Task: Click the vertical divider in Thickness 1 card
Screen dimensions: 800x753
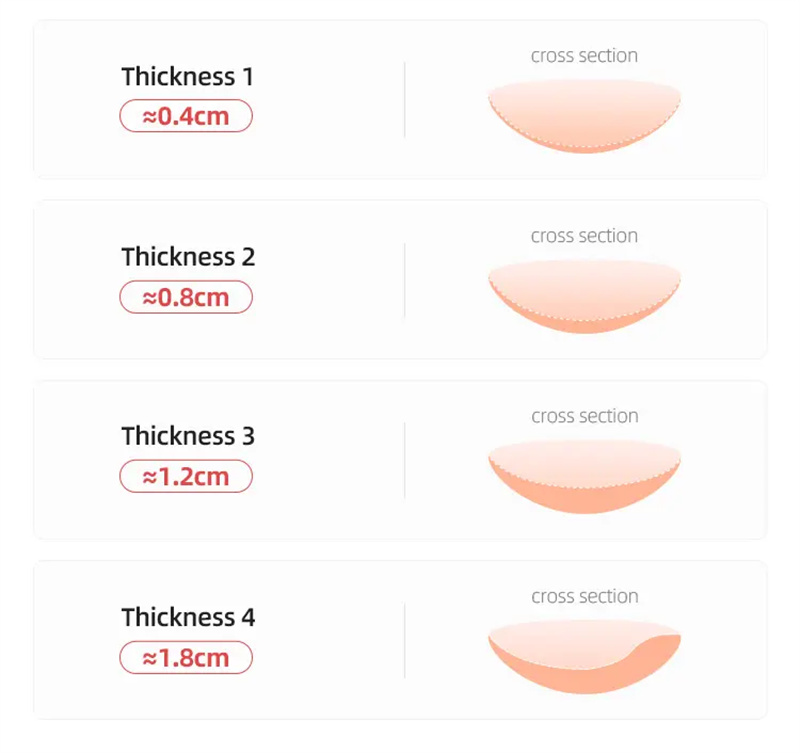Action: (x=405, y=100)
